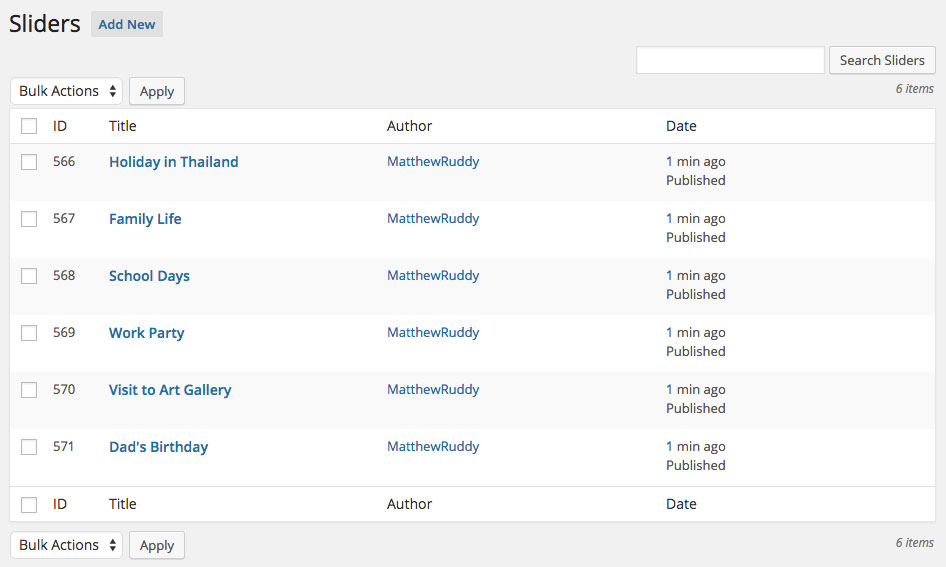Select the checkbox for Family Life
Screen dimensions: 946x567
click(x=29, y=219)
